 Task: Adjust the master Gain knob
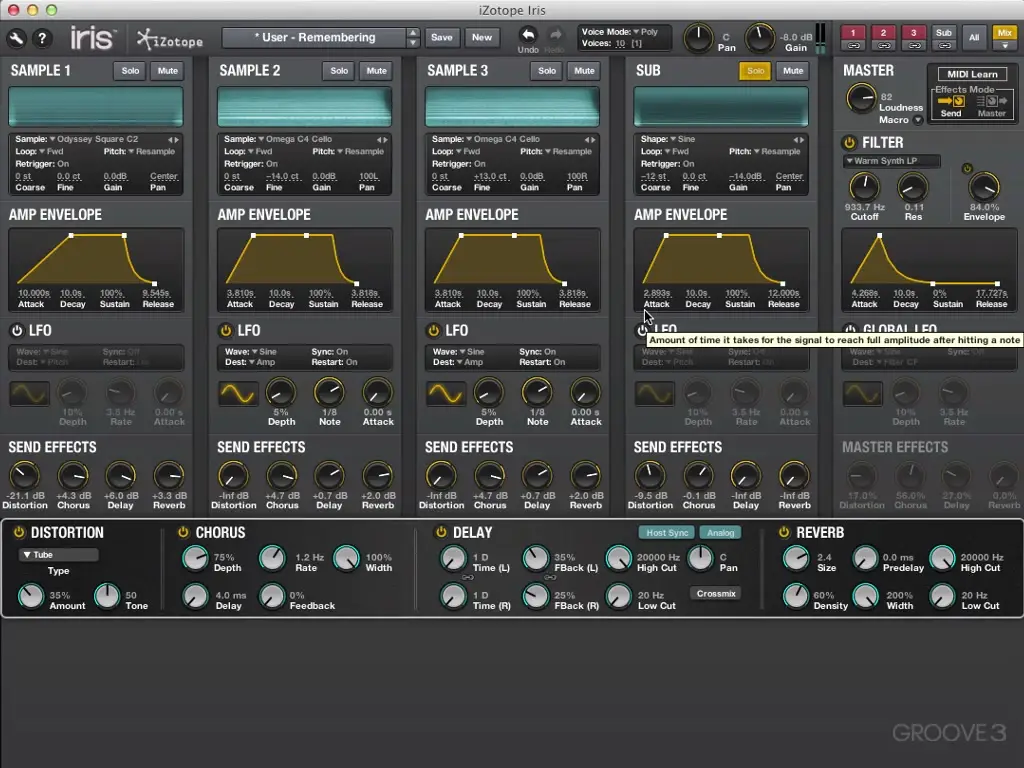pos(760,38)
